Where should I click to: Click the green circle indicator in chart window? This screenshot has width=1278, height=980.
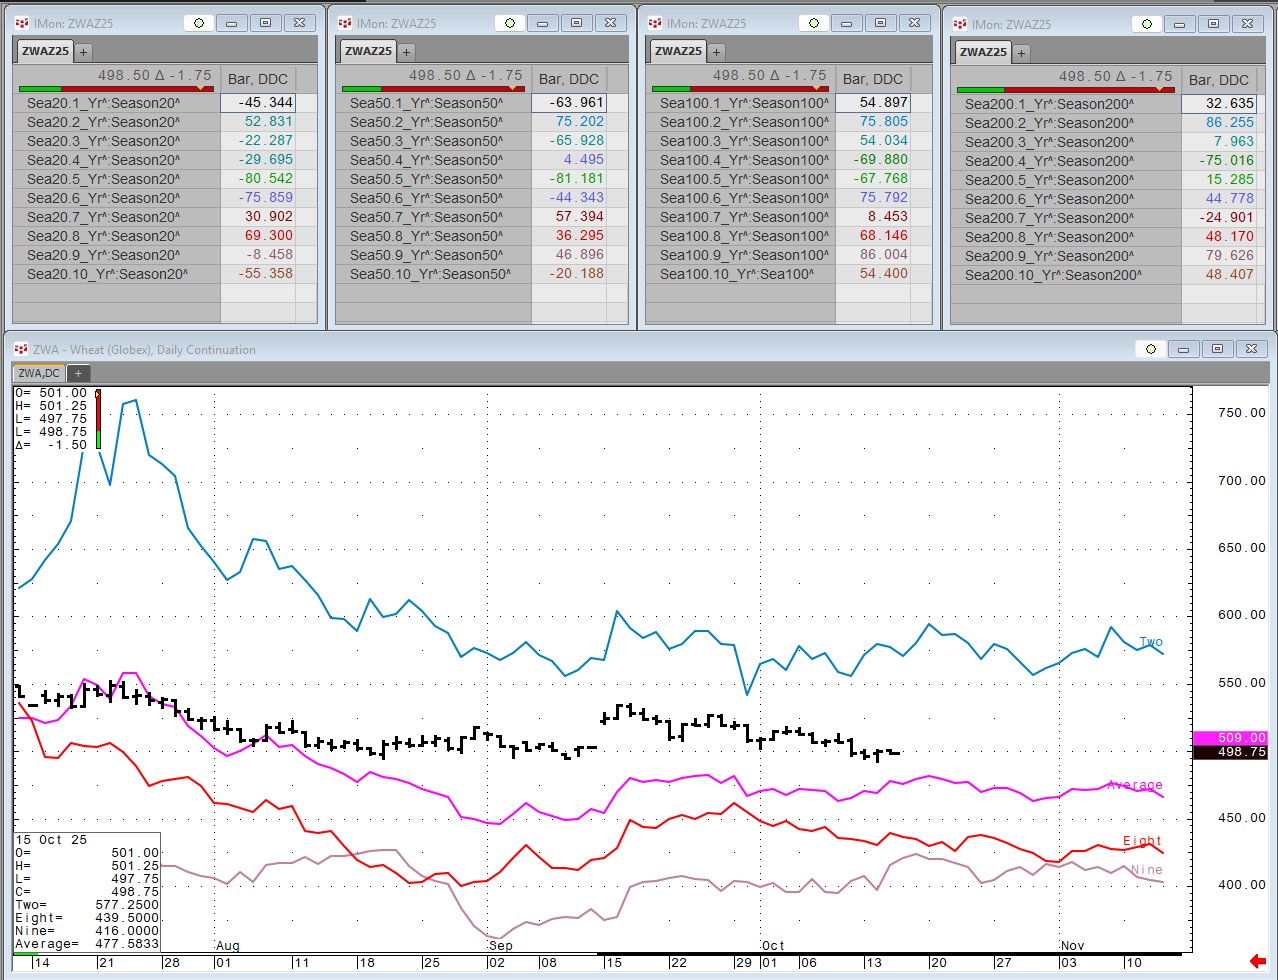coord(1151,349)
